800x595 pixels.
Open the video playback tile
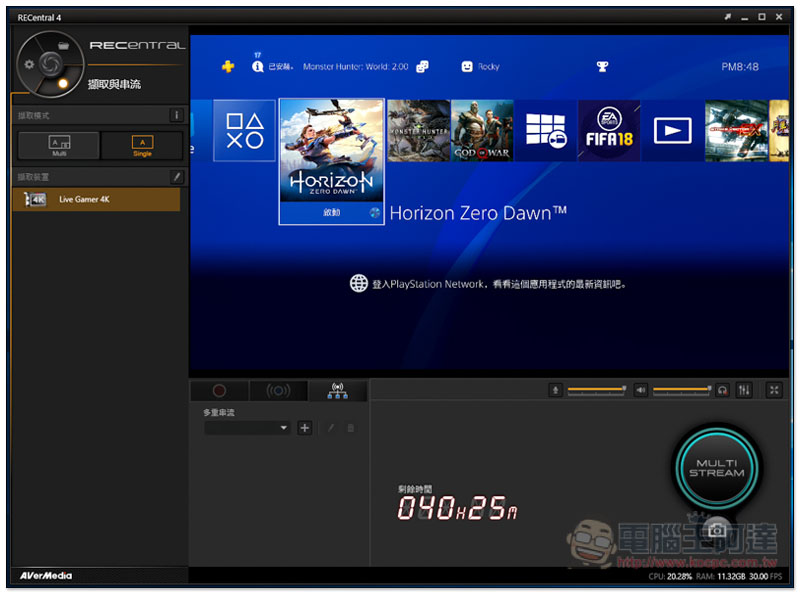pyautogui.click(x=672, y=131)
